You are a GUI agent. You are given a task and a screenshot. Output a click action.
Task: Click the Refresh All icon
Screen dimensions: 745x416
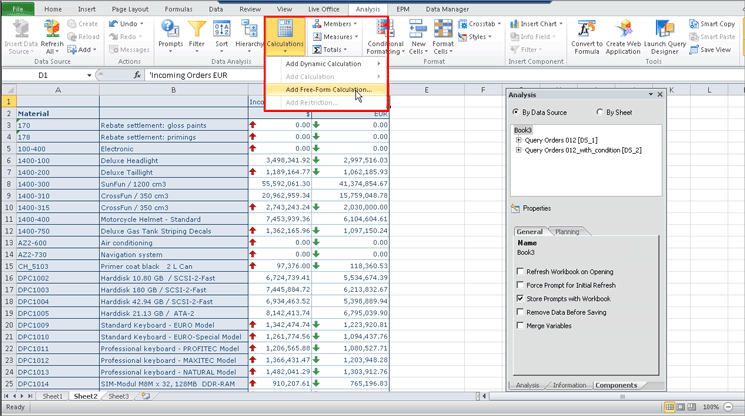pyautogui.click(x=52, y=29)
